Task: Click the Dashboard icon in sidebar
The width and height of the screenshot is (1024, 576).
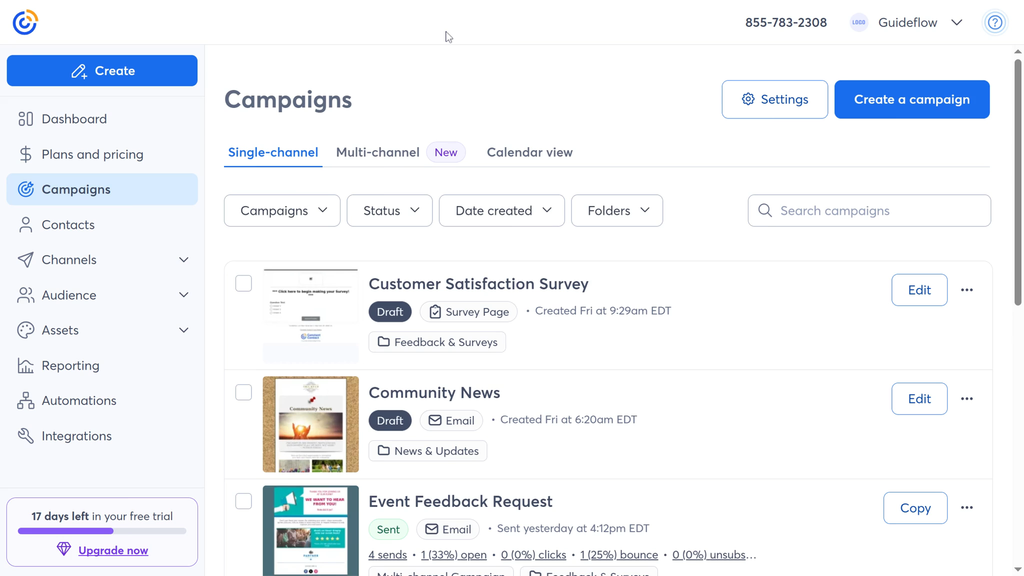Action: (26, 119)
